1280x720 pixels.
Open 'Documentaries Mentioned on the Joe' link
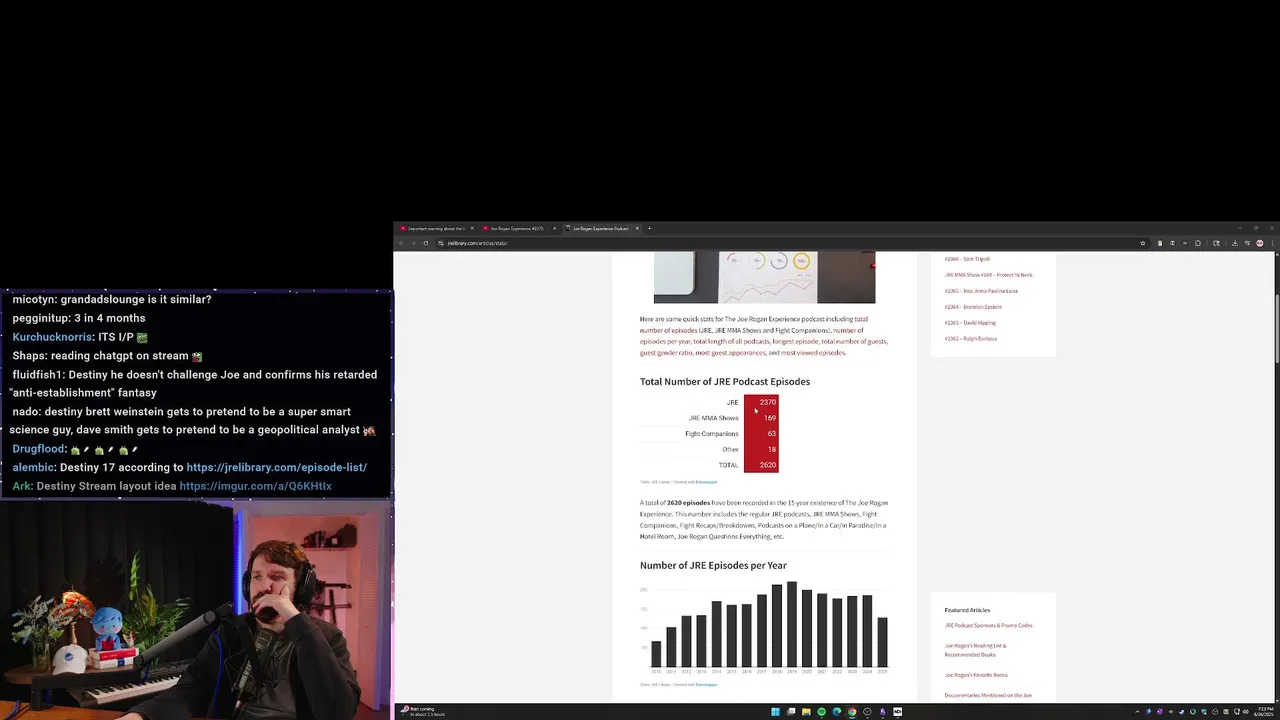click(988, 695)
